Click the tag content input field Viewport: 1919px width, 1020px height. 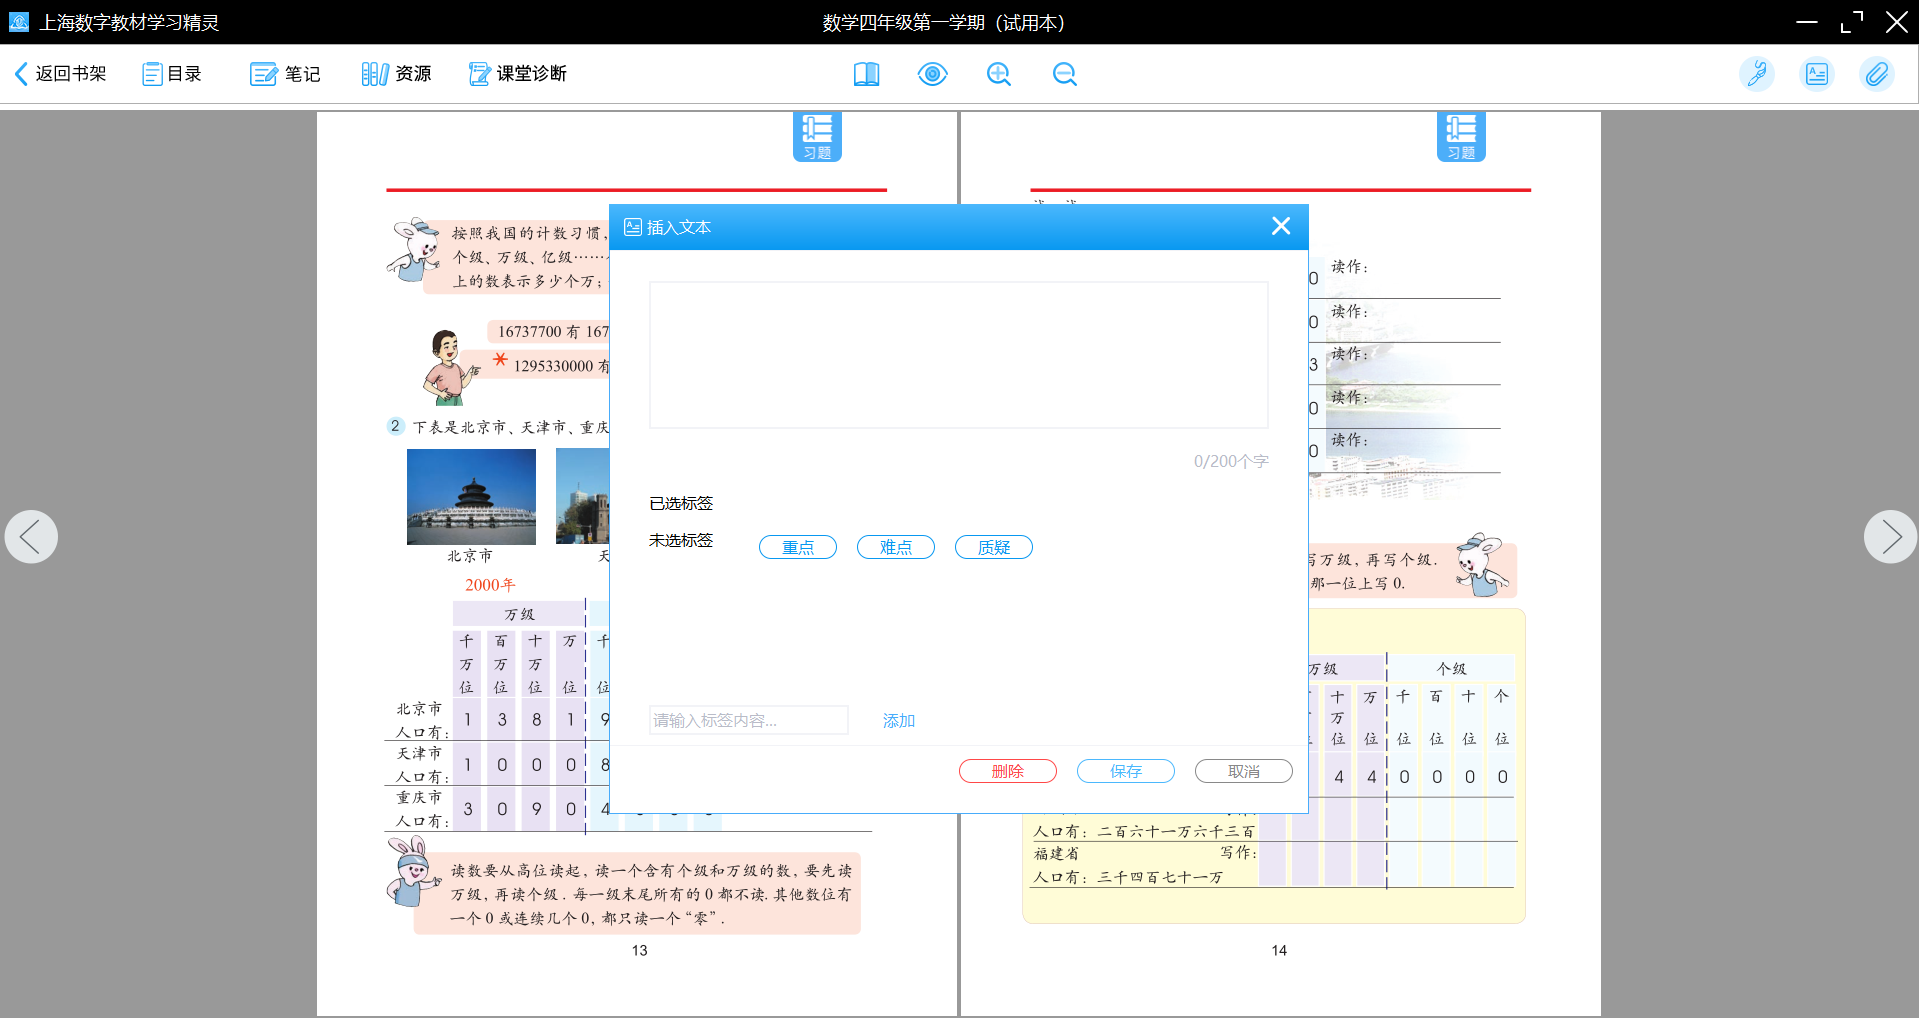(x=748, y=721)
